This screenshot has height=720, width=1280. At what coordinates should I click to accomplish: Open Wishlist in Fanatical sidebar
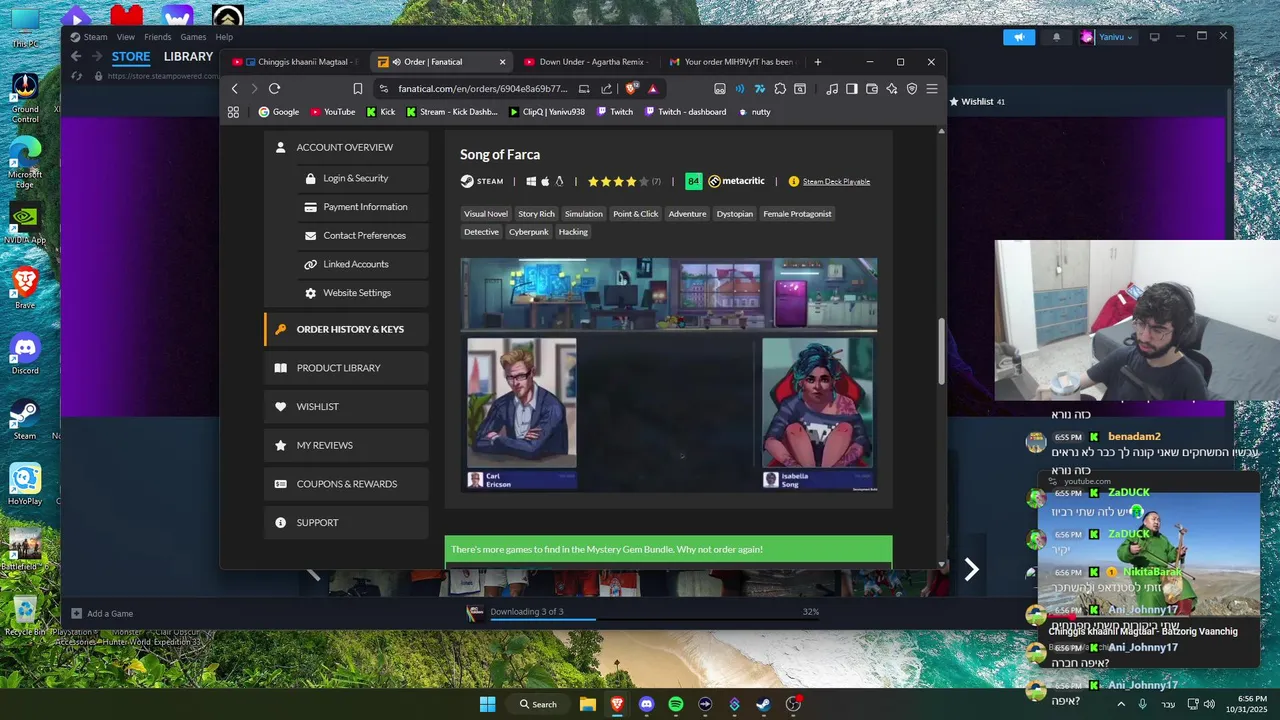click(x=346, y=407)
